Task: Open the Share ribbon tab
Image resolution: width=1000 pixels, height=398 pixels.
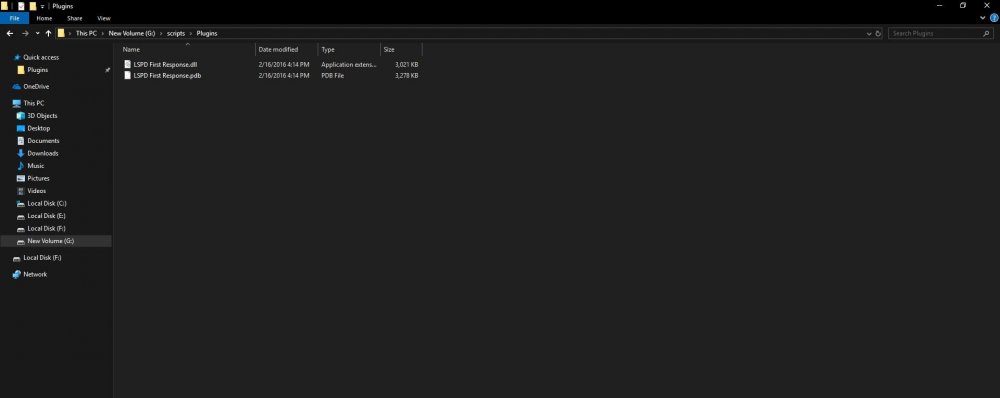Action: (x=75, y=18)
